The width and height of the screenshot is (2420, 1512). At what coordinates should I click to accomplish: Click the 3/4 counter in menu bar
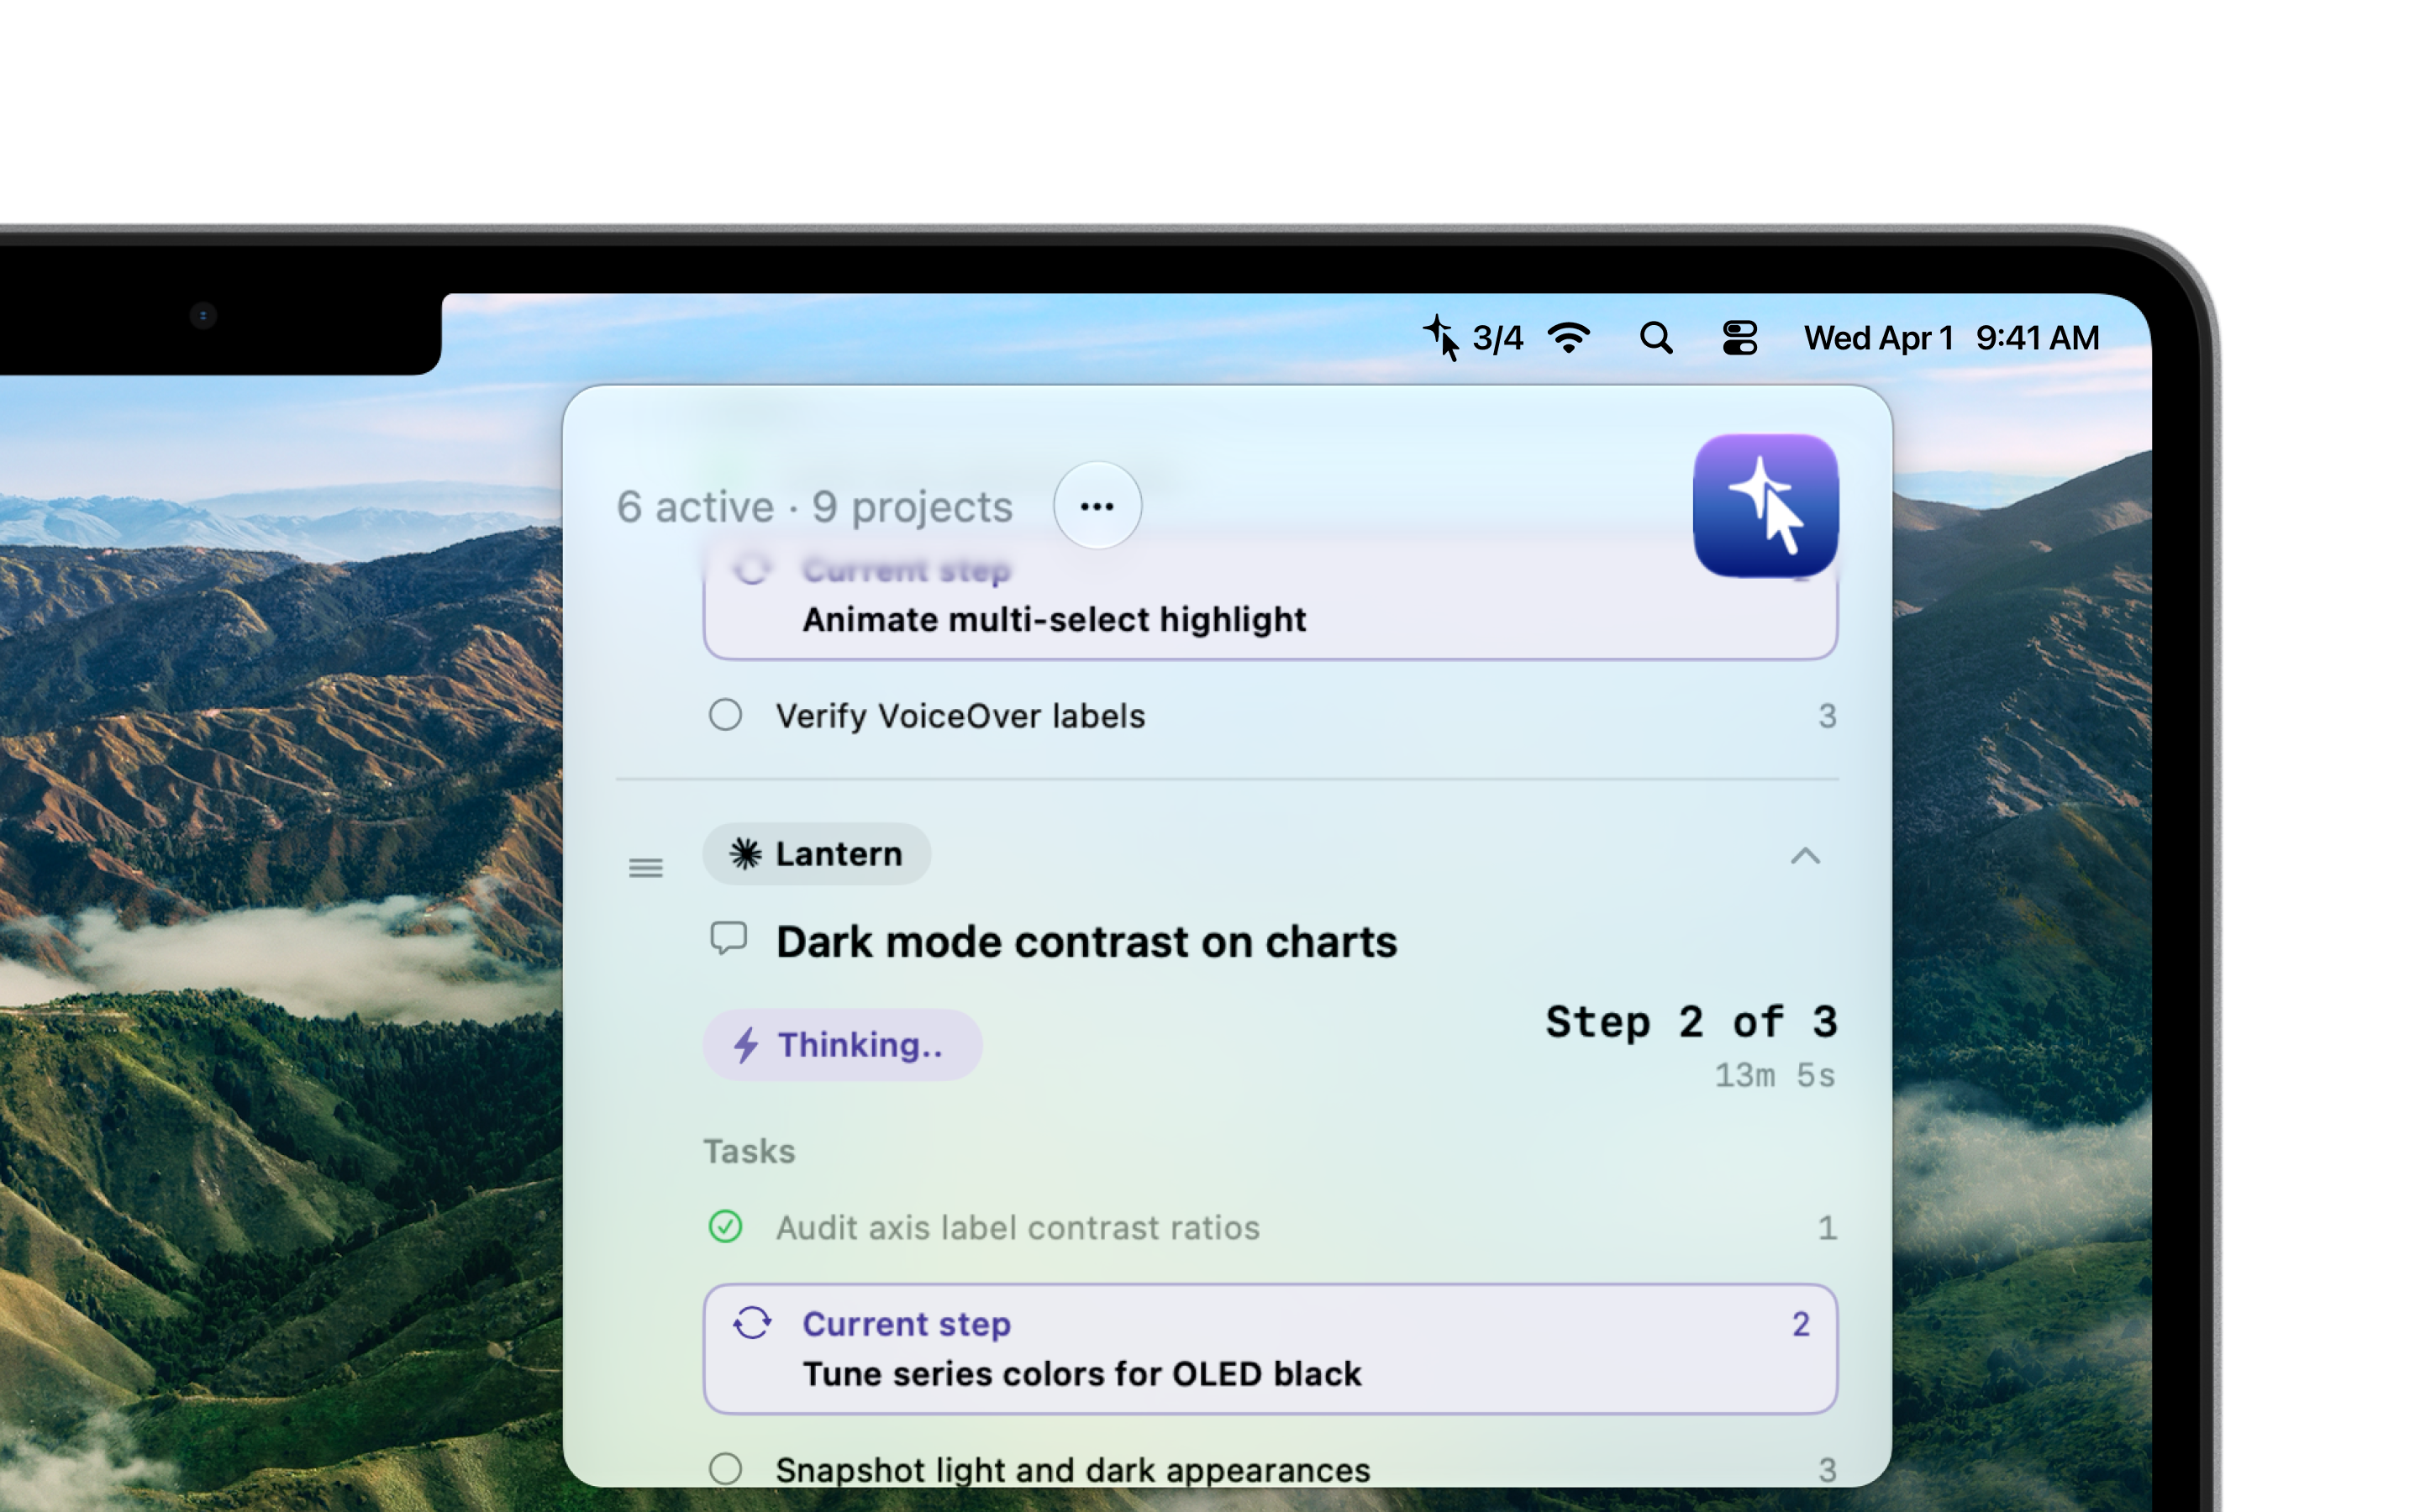click(1497, 339)
